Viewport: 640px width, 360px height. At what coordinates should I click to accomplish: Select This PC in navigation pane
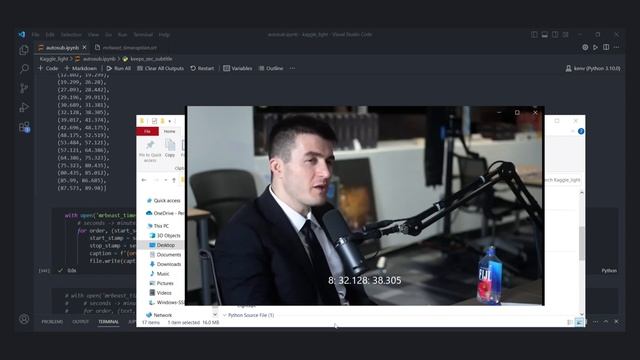point(158,226)
